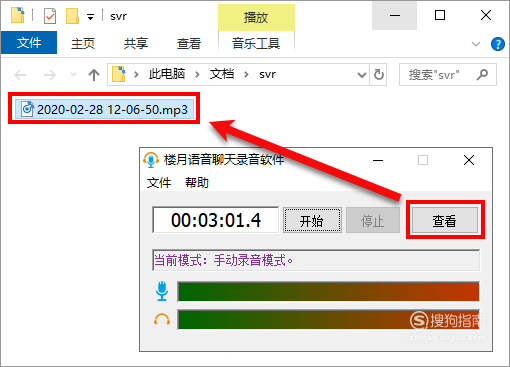Image resolution: width=510 pixels, height=367 pixels.
Task: Click the headphone volume level bar
Action: [328, 320]
